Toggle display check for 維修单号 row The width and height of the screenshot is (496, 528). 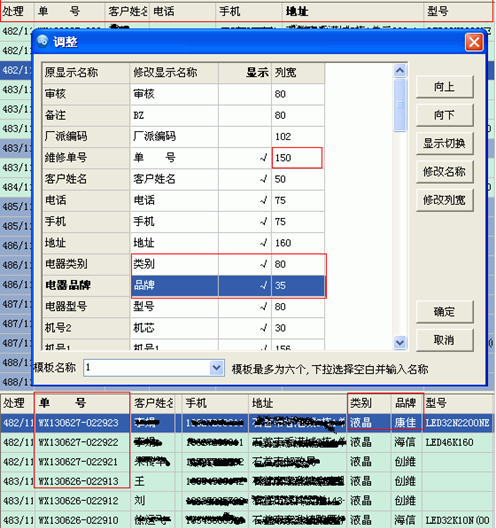click(245, 158)
